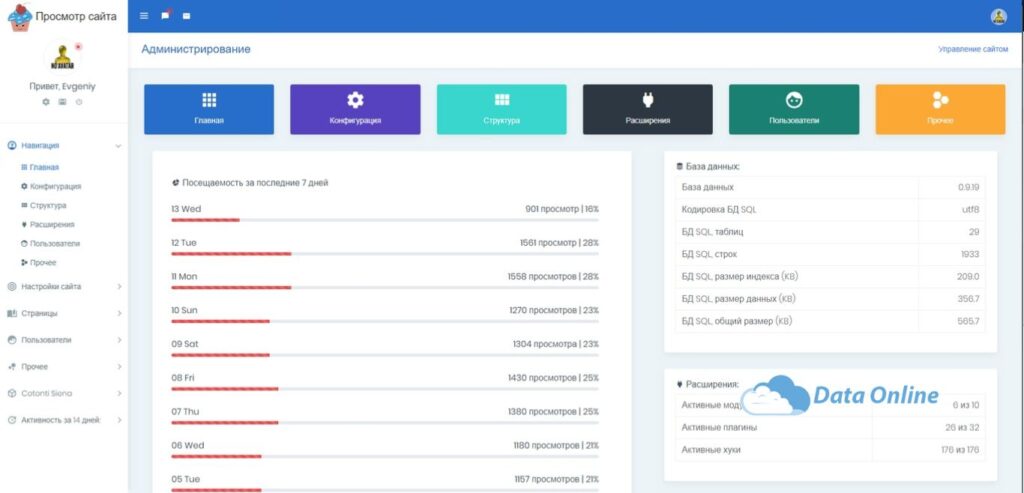Click the table icon on the Структура tile
Screen dimensions: 1024x493
tap(502, 100)
